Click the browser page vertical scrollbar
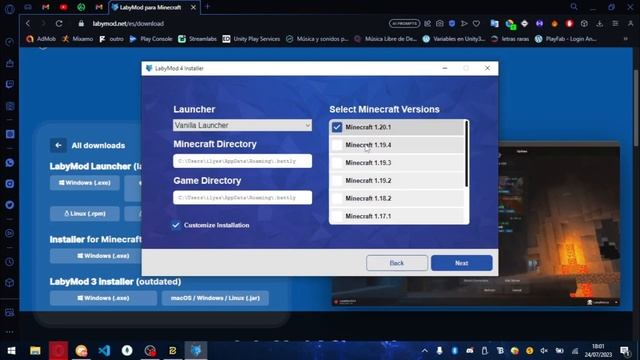 tap(636, 108)
